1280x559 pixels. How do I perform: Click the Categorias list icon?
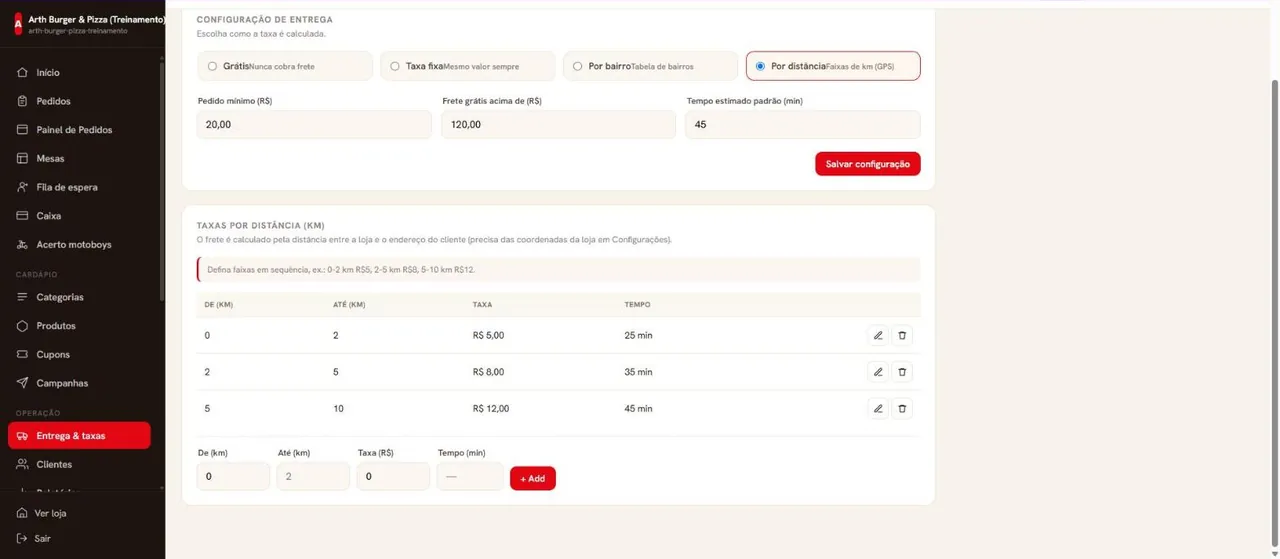pyautogui.click(x=22, y=297)
